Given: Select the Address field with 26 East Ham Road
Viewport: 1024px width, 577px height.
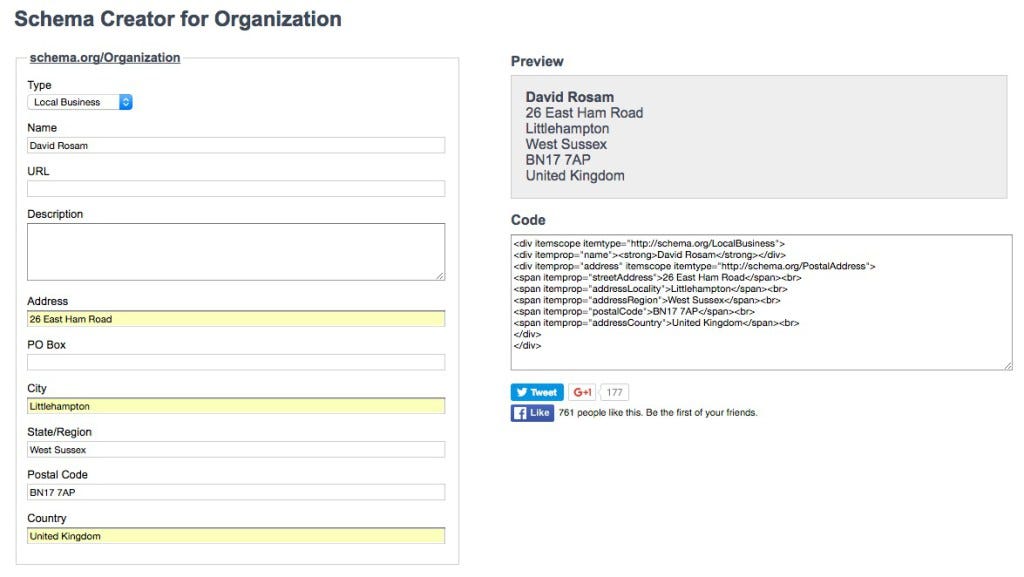Looking at the screenshot, I should click(x=236, y=319).
